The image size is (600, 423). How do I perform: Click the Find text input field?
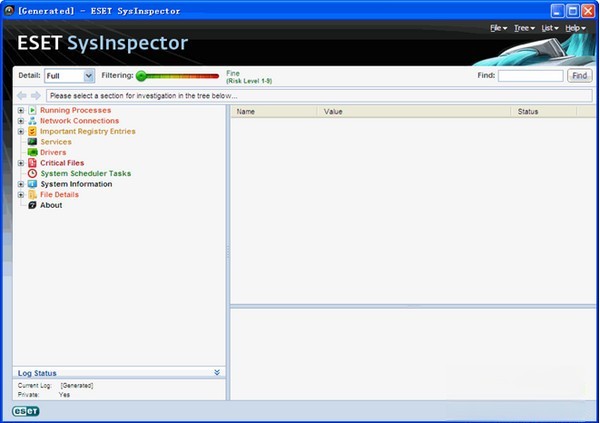pos(530,76)
